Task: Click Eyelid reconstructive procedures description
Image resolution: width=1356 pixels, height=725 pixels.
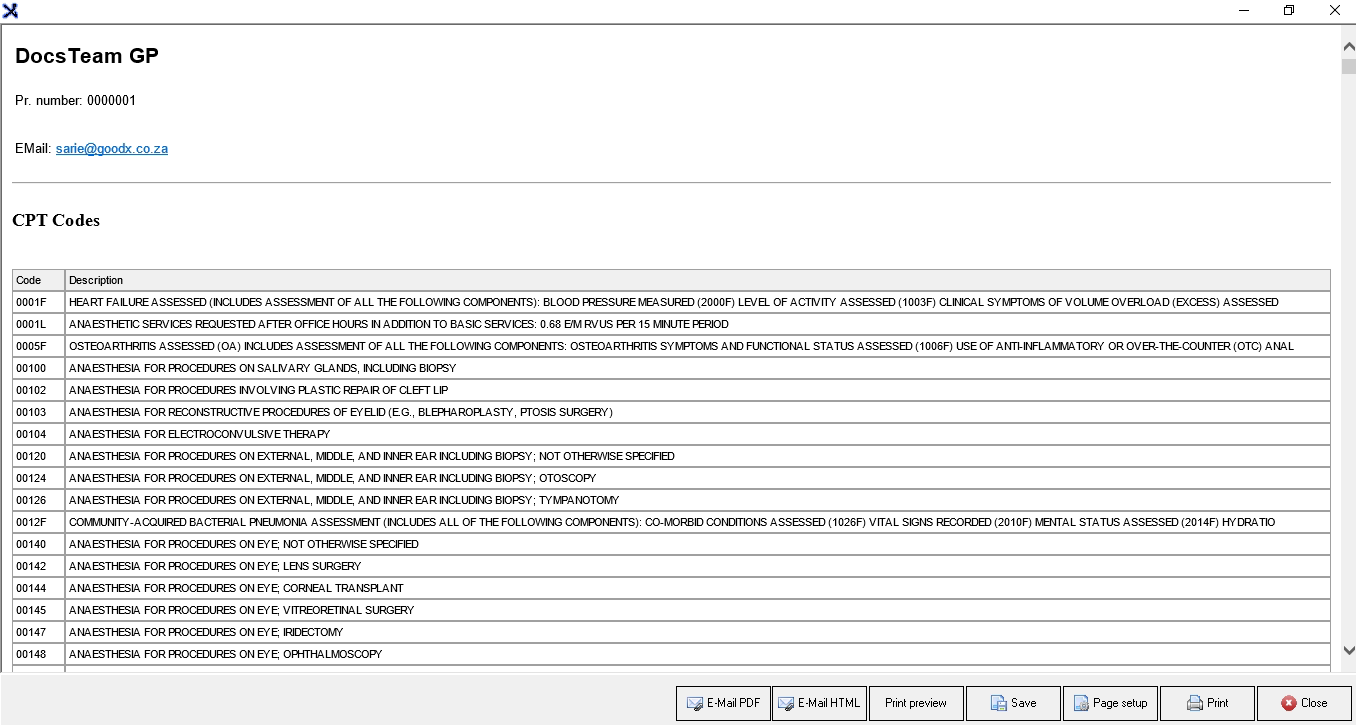Action: (x=698, y=412)
